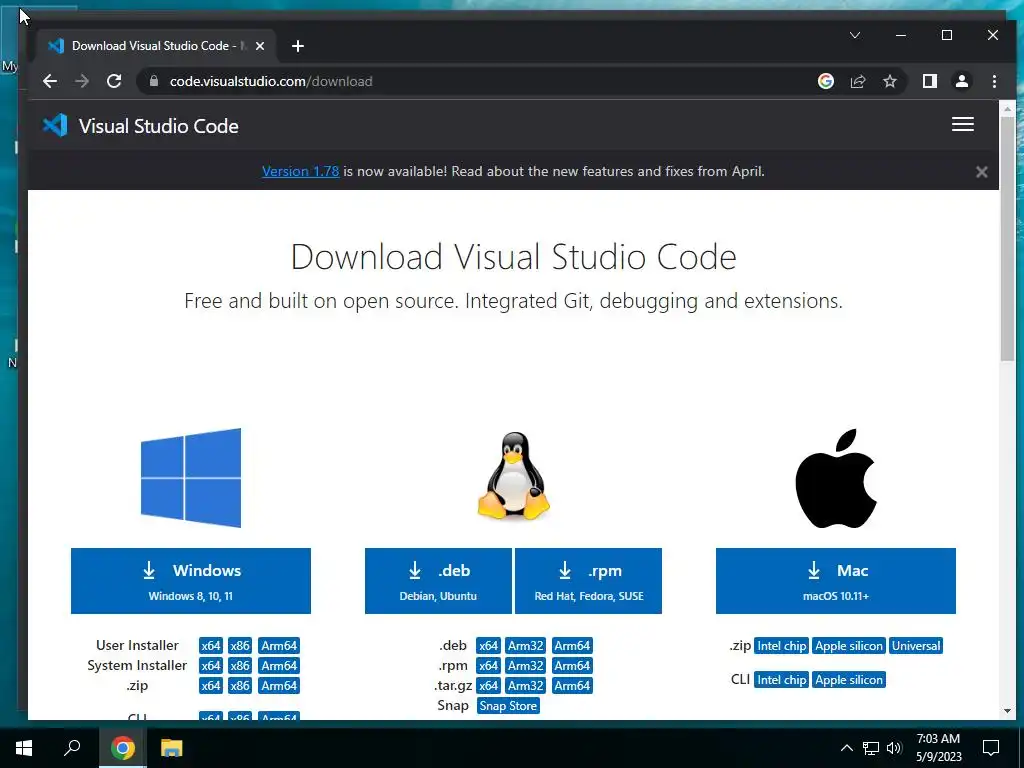
Task: Open the Chrome three-dot menu
Action: point(994,81)
